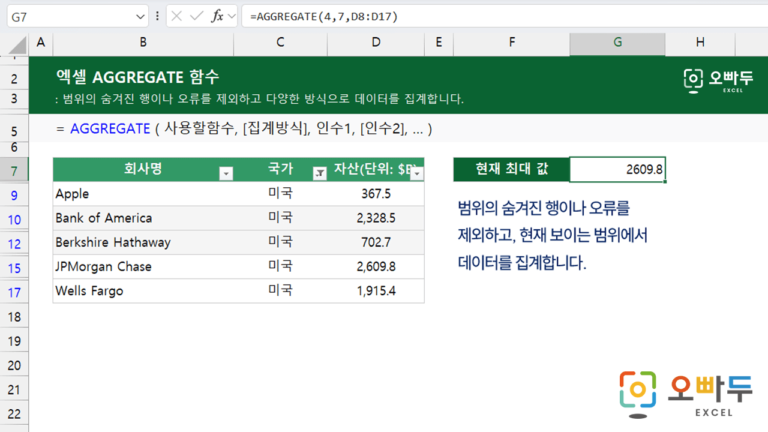Click the Apple company cell
Viewport: 768px width, 432px height.
coord(143,193)
